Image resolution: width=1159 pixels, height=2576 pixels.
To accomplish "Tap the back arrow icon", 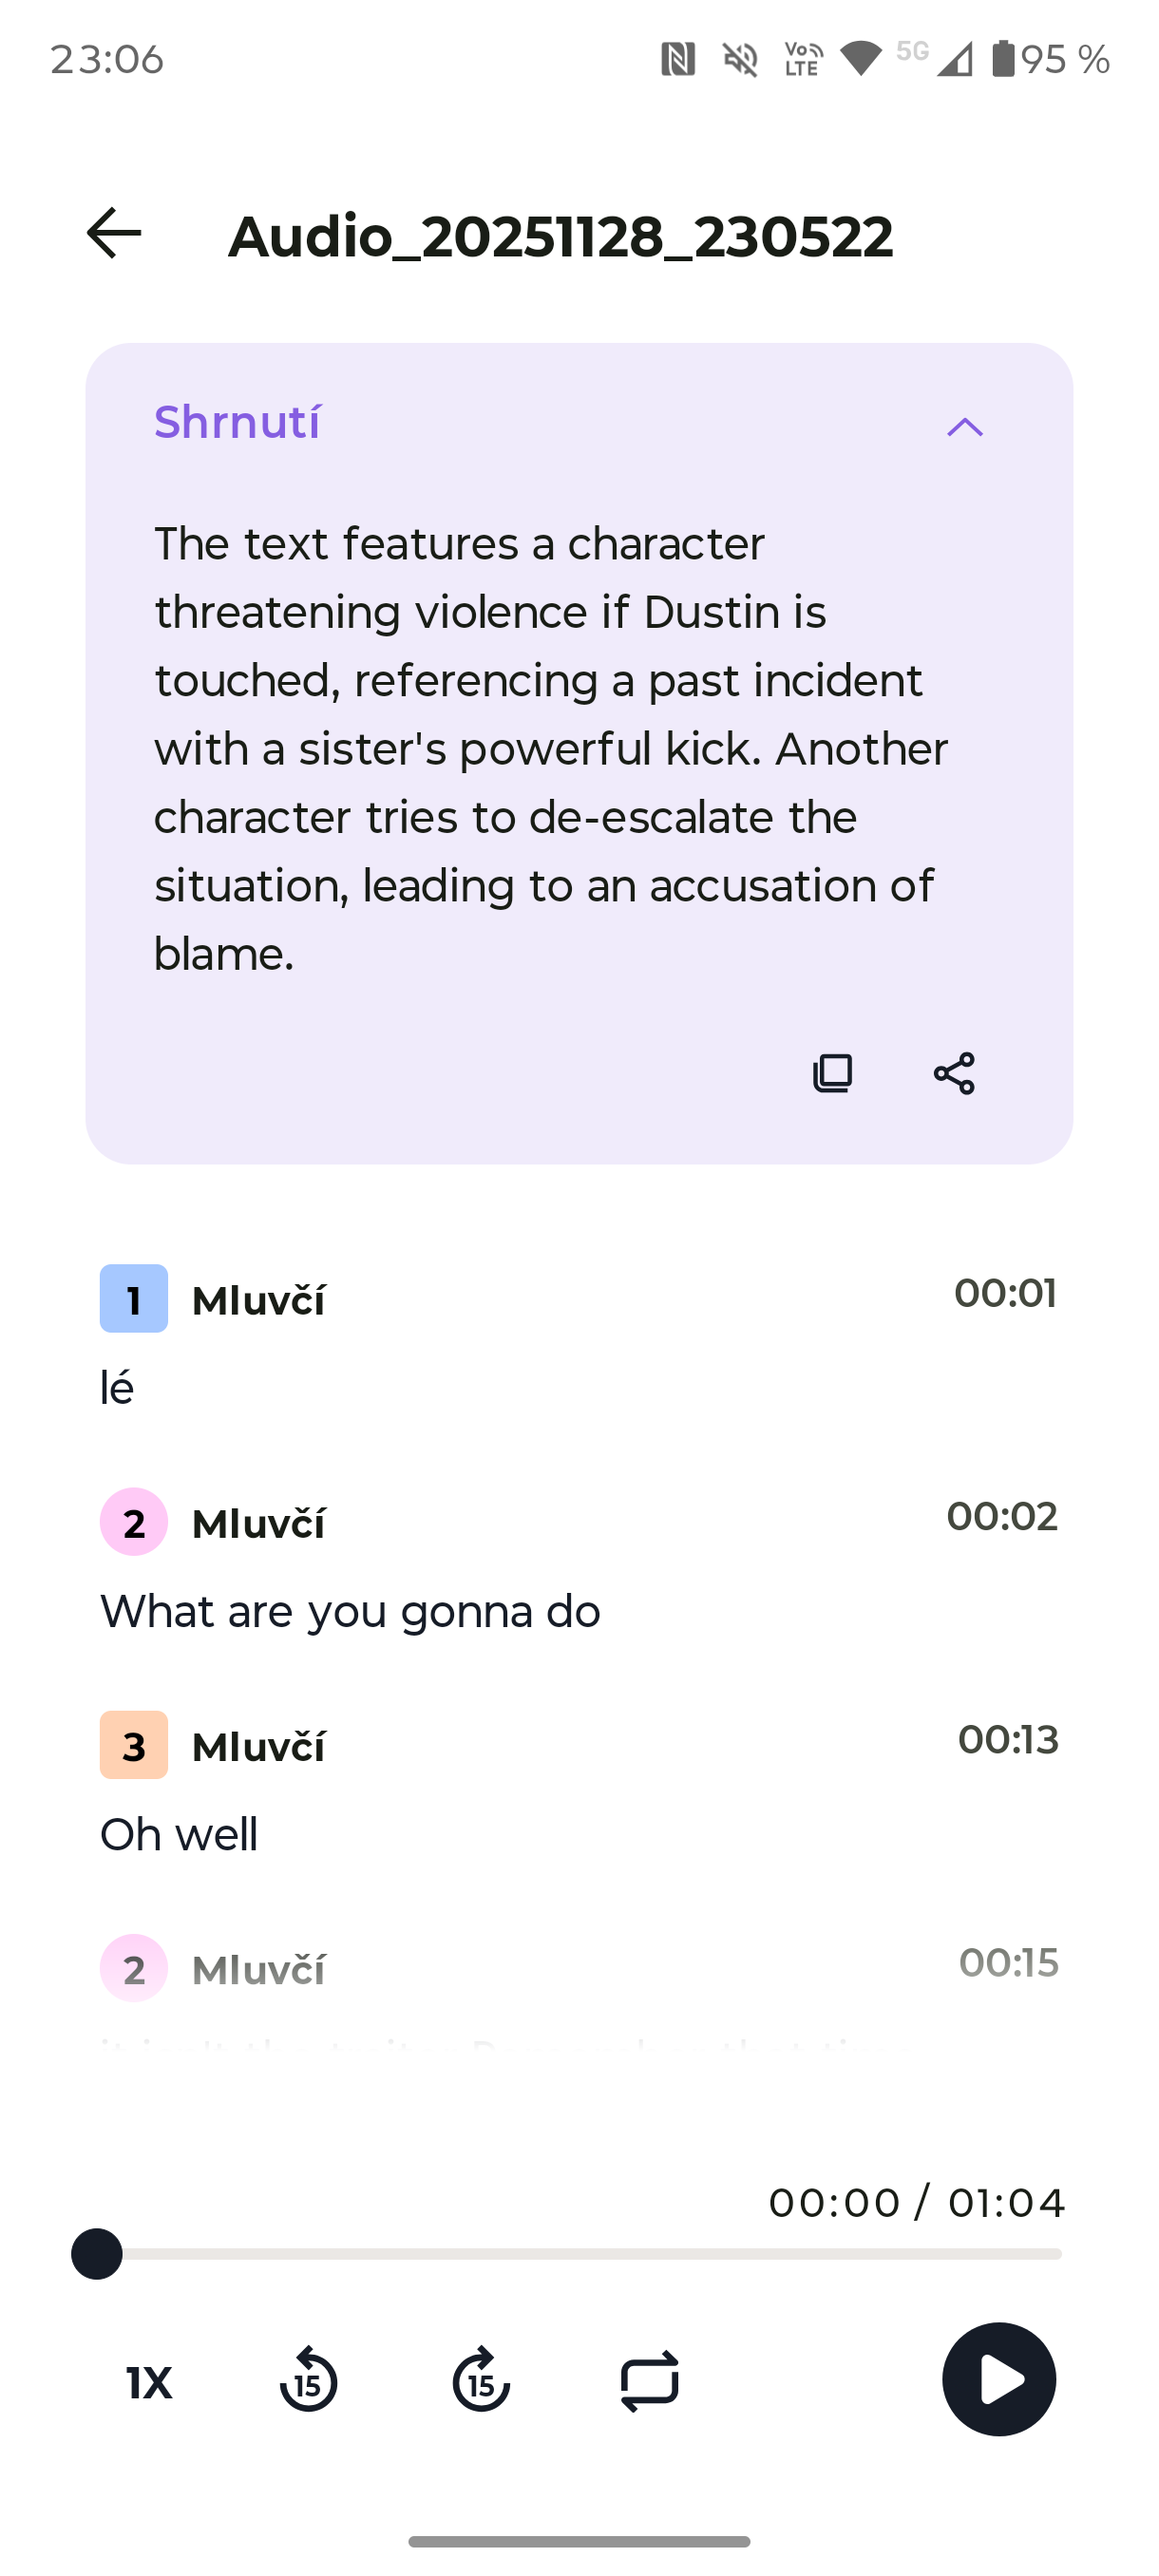I will click(114, 234).
